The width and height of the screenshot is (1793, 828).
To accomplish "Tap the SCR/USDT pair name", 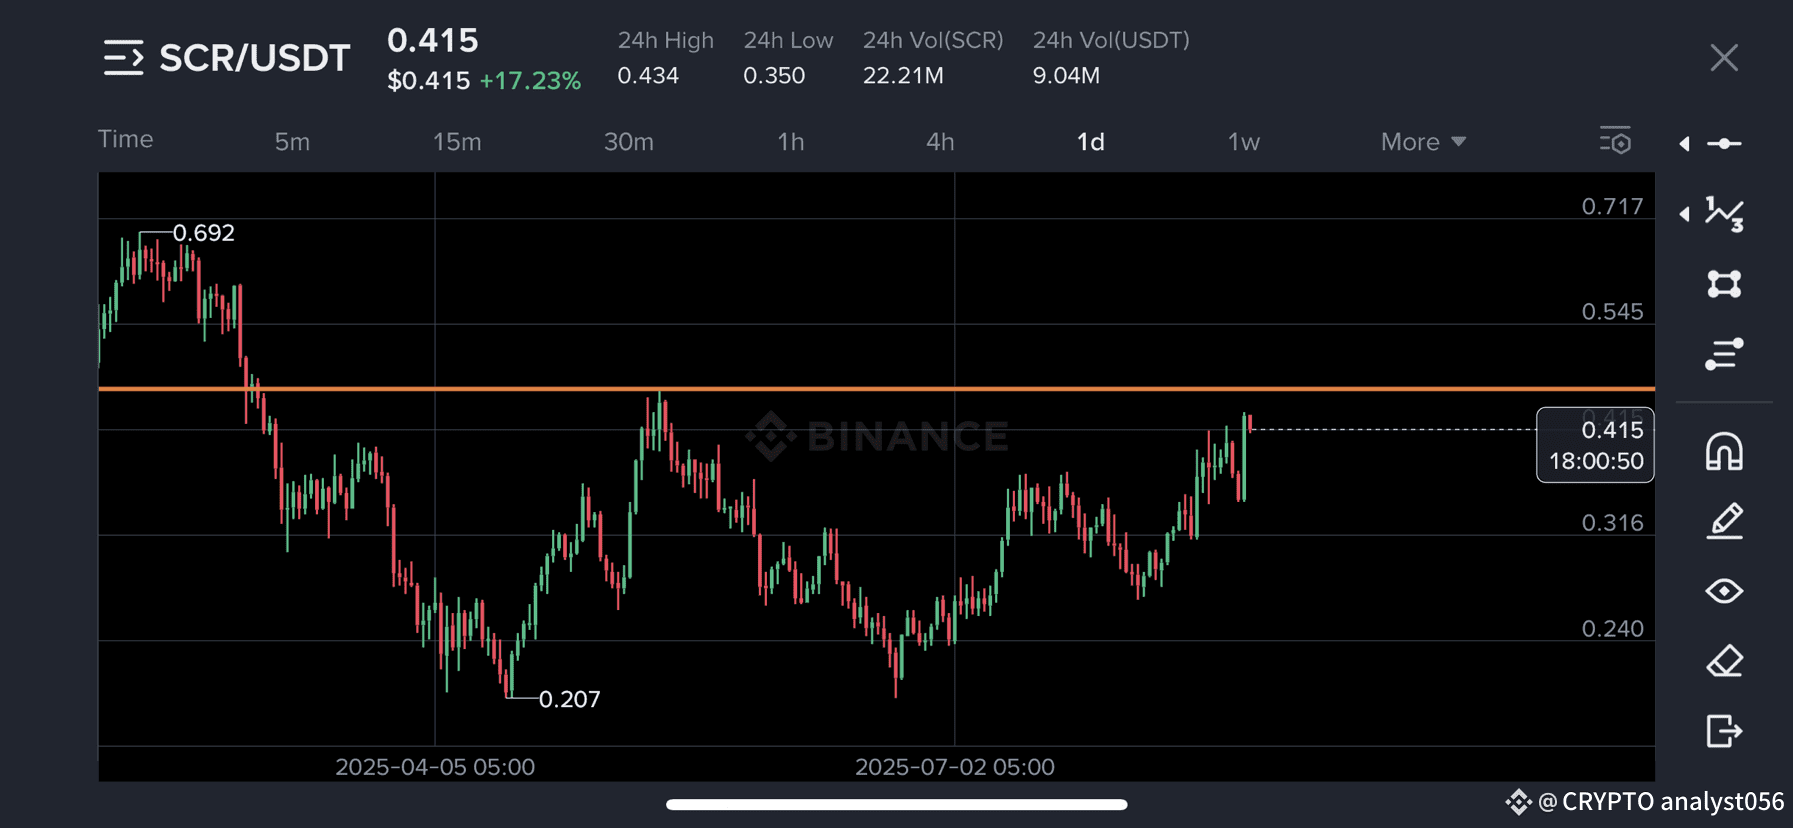I will click(255, 58).
